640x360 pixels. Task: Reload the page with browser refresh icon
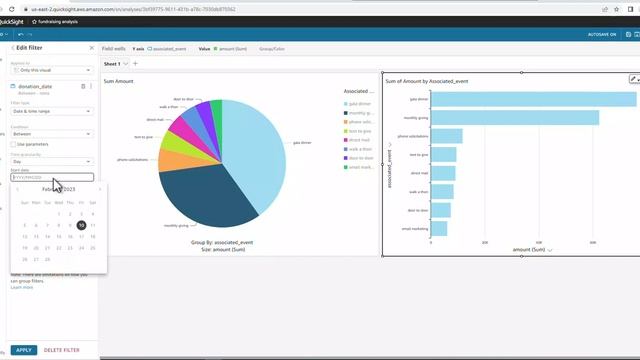[x=11, y=9]
